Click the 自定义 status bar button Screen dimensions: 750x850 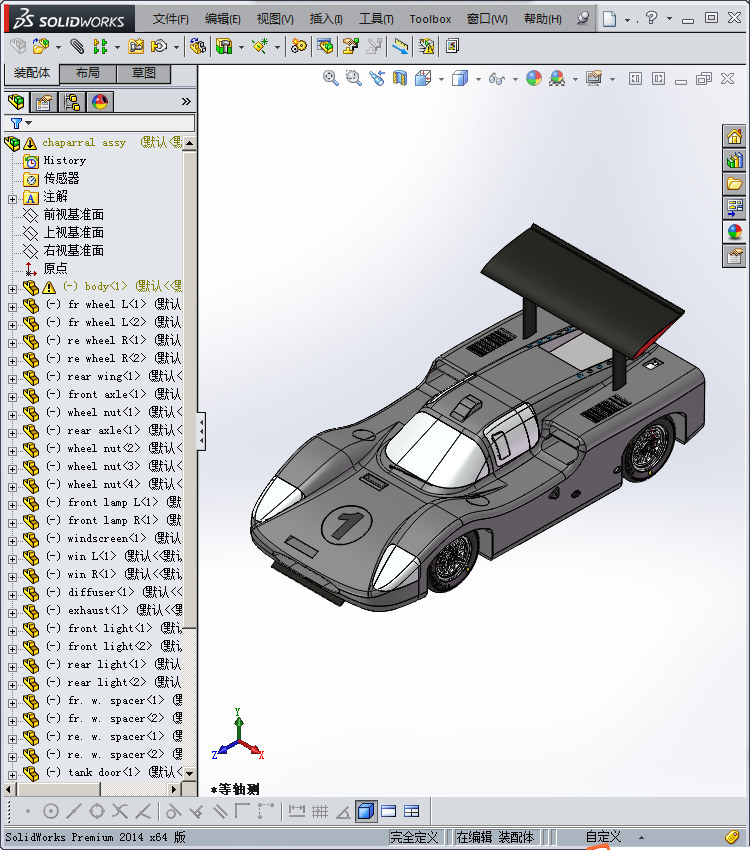tap(603, 837)
